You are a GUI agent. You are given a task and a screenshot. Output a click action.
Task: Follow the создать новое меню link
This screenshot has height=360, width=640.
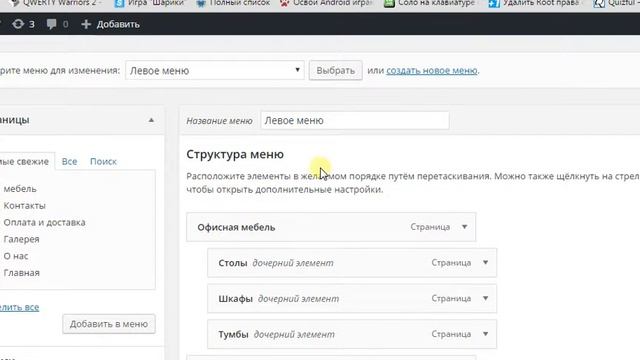pyautogui.click(x=432, y=70)
